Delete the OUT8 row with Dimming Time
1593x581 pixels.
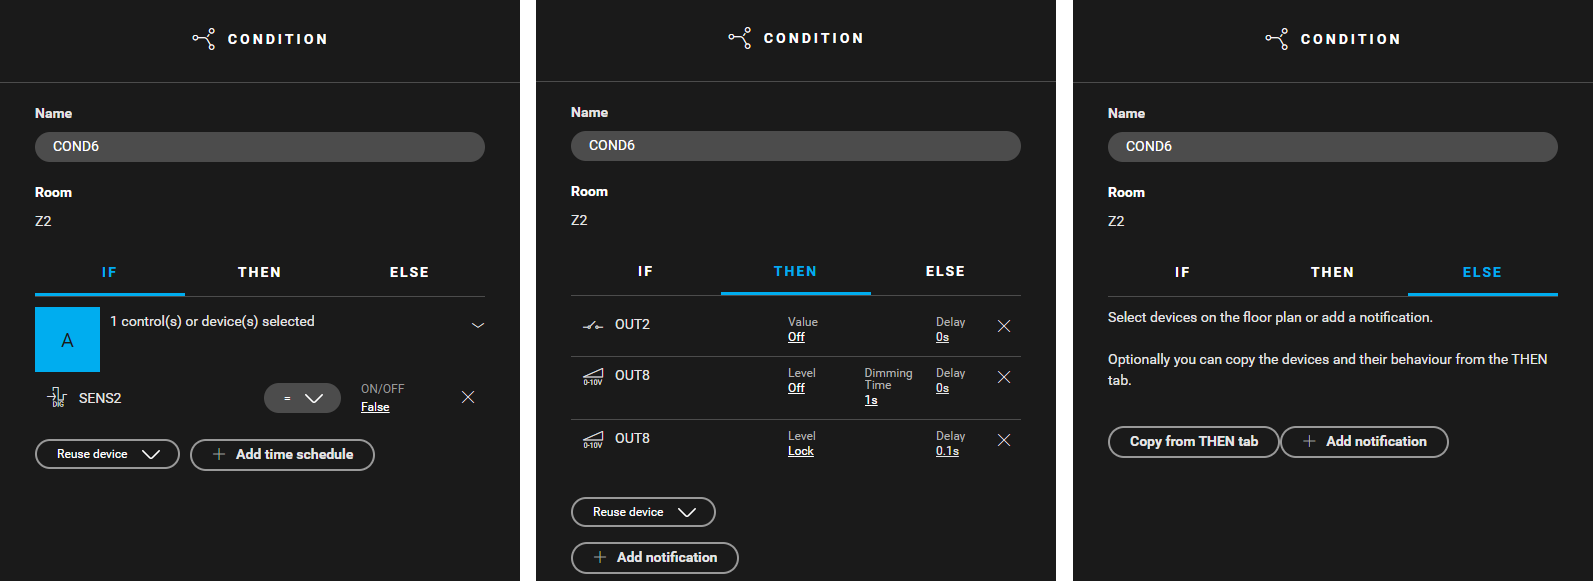click(x=1004, y=377)
